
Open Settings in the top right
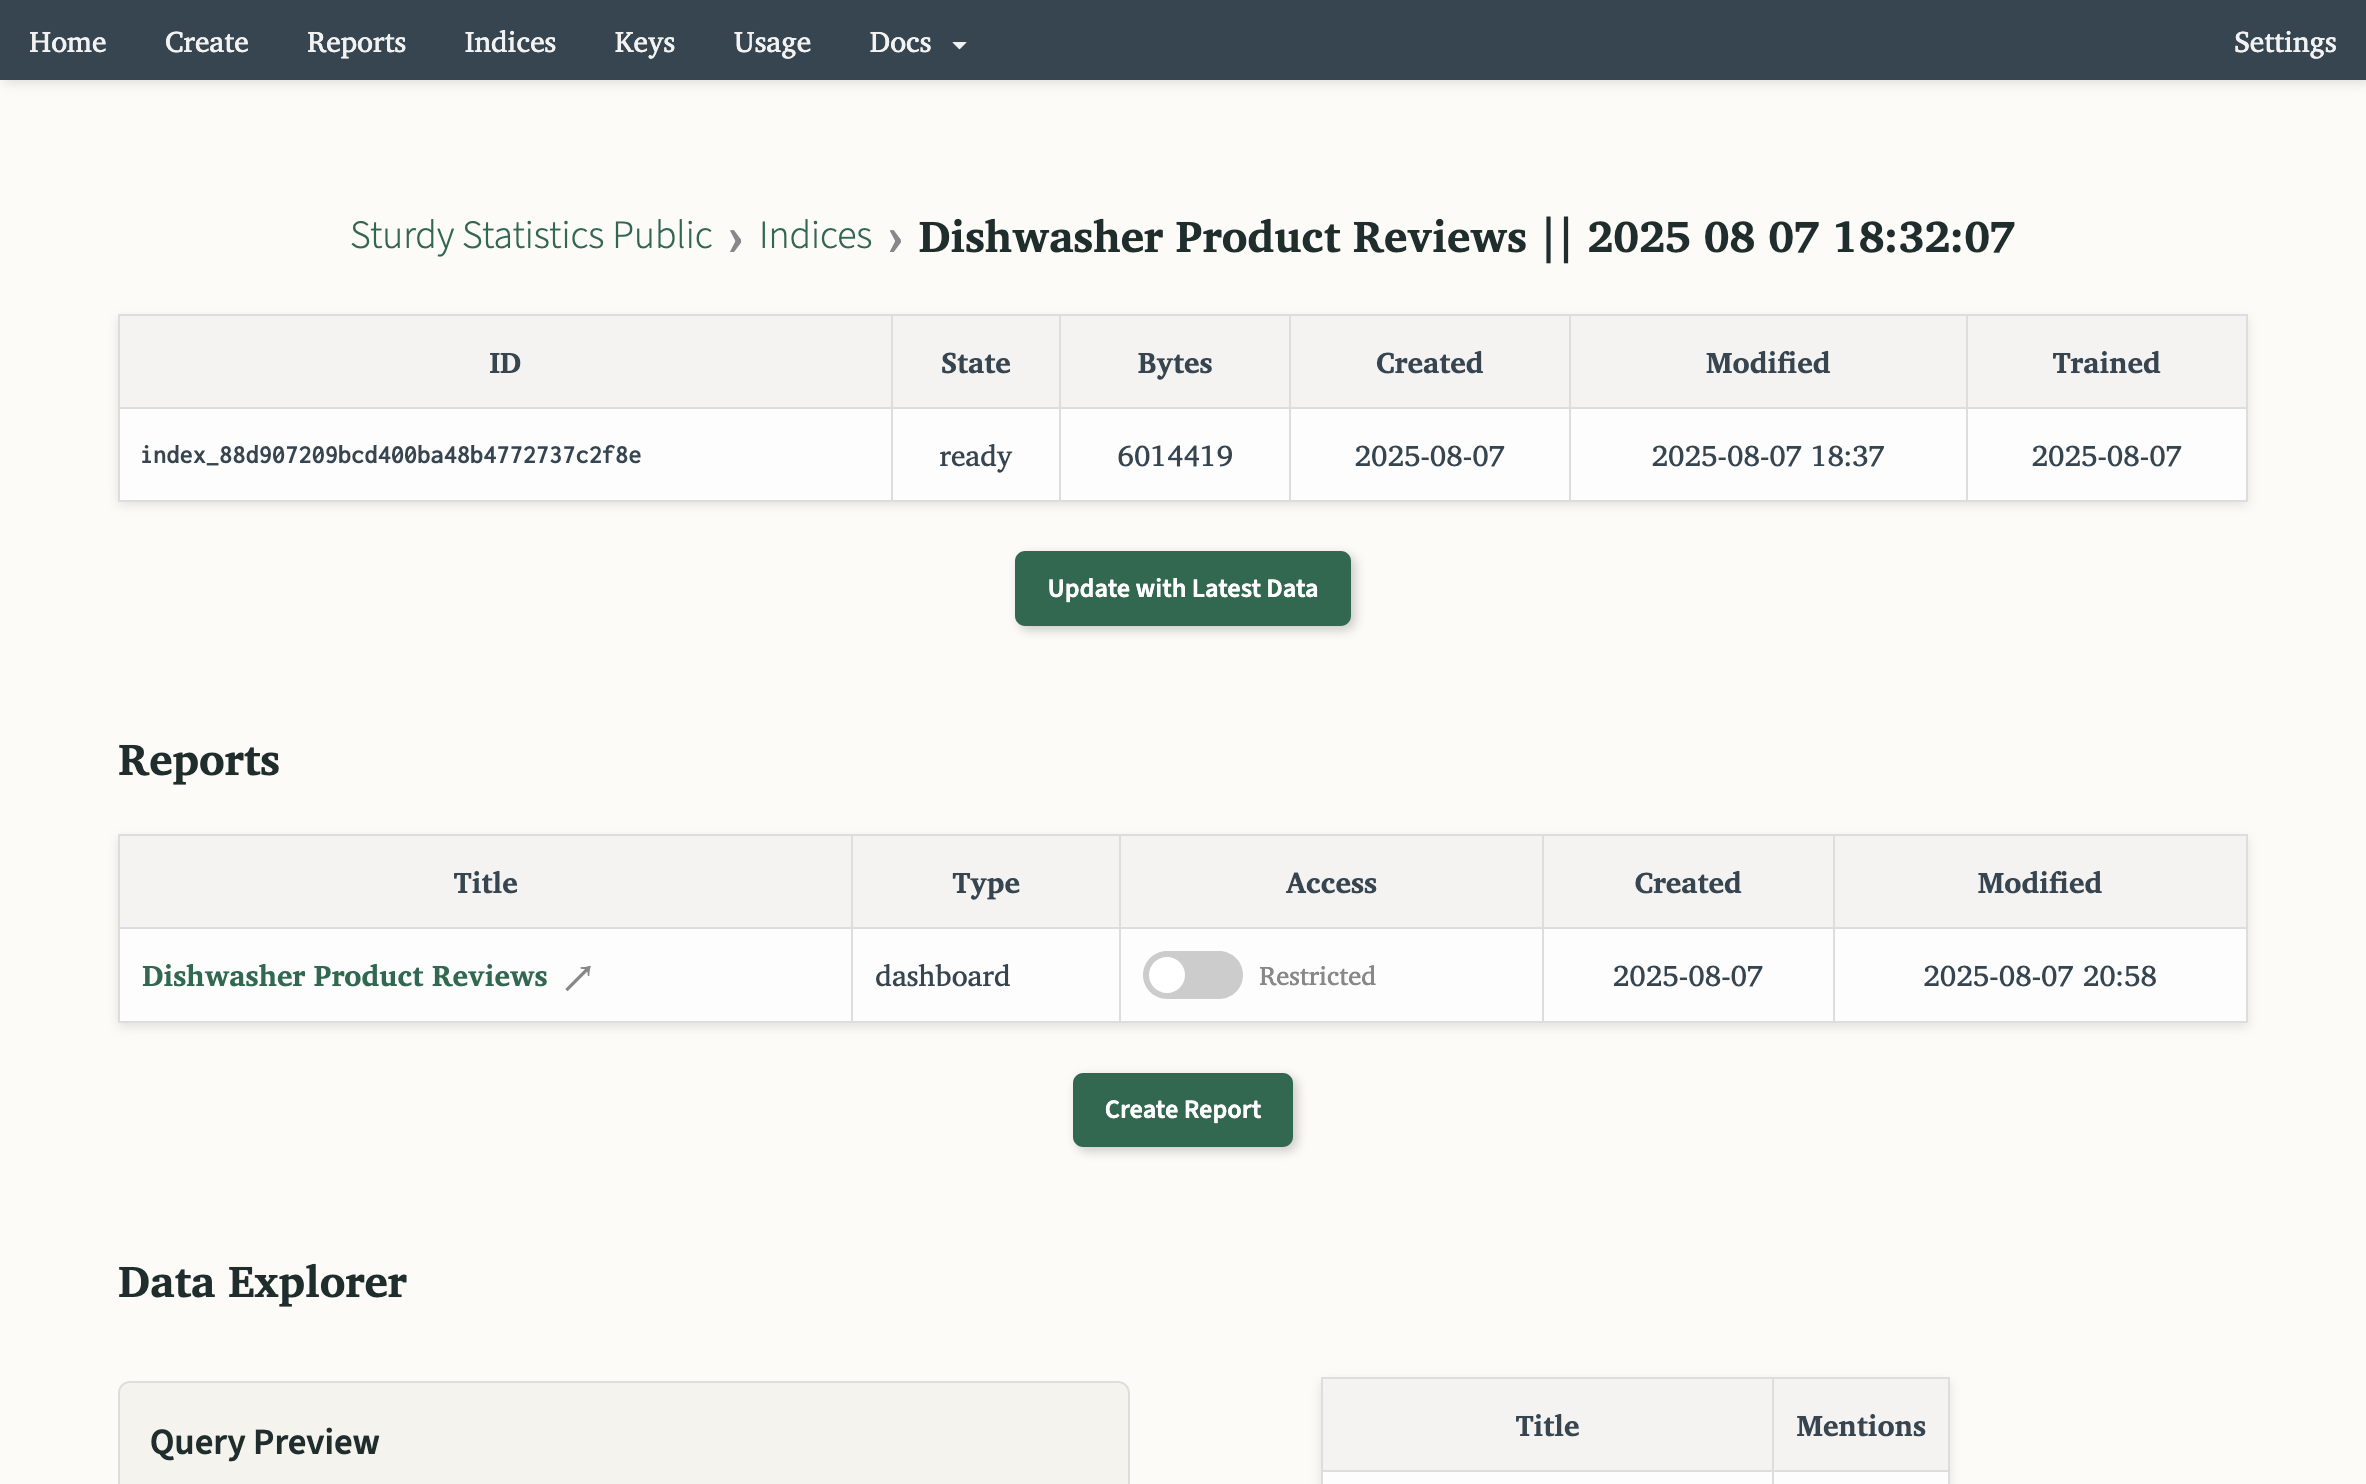click(2284, 42)
